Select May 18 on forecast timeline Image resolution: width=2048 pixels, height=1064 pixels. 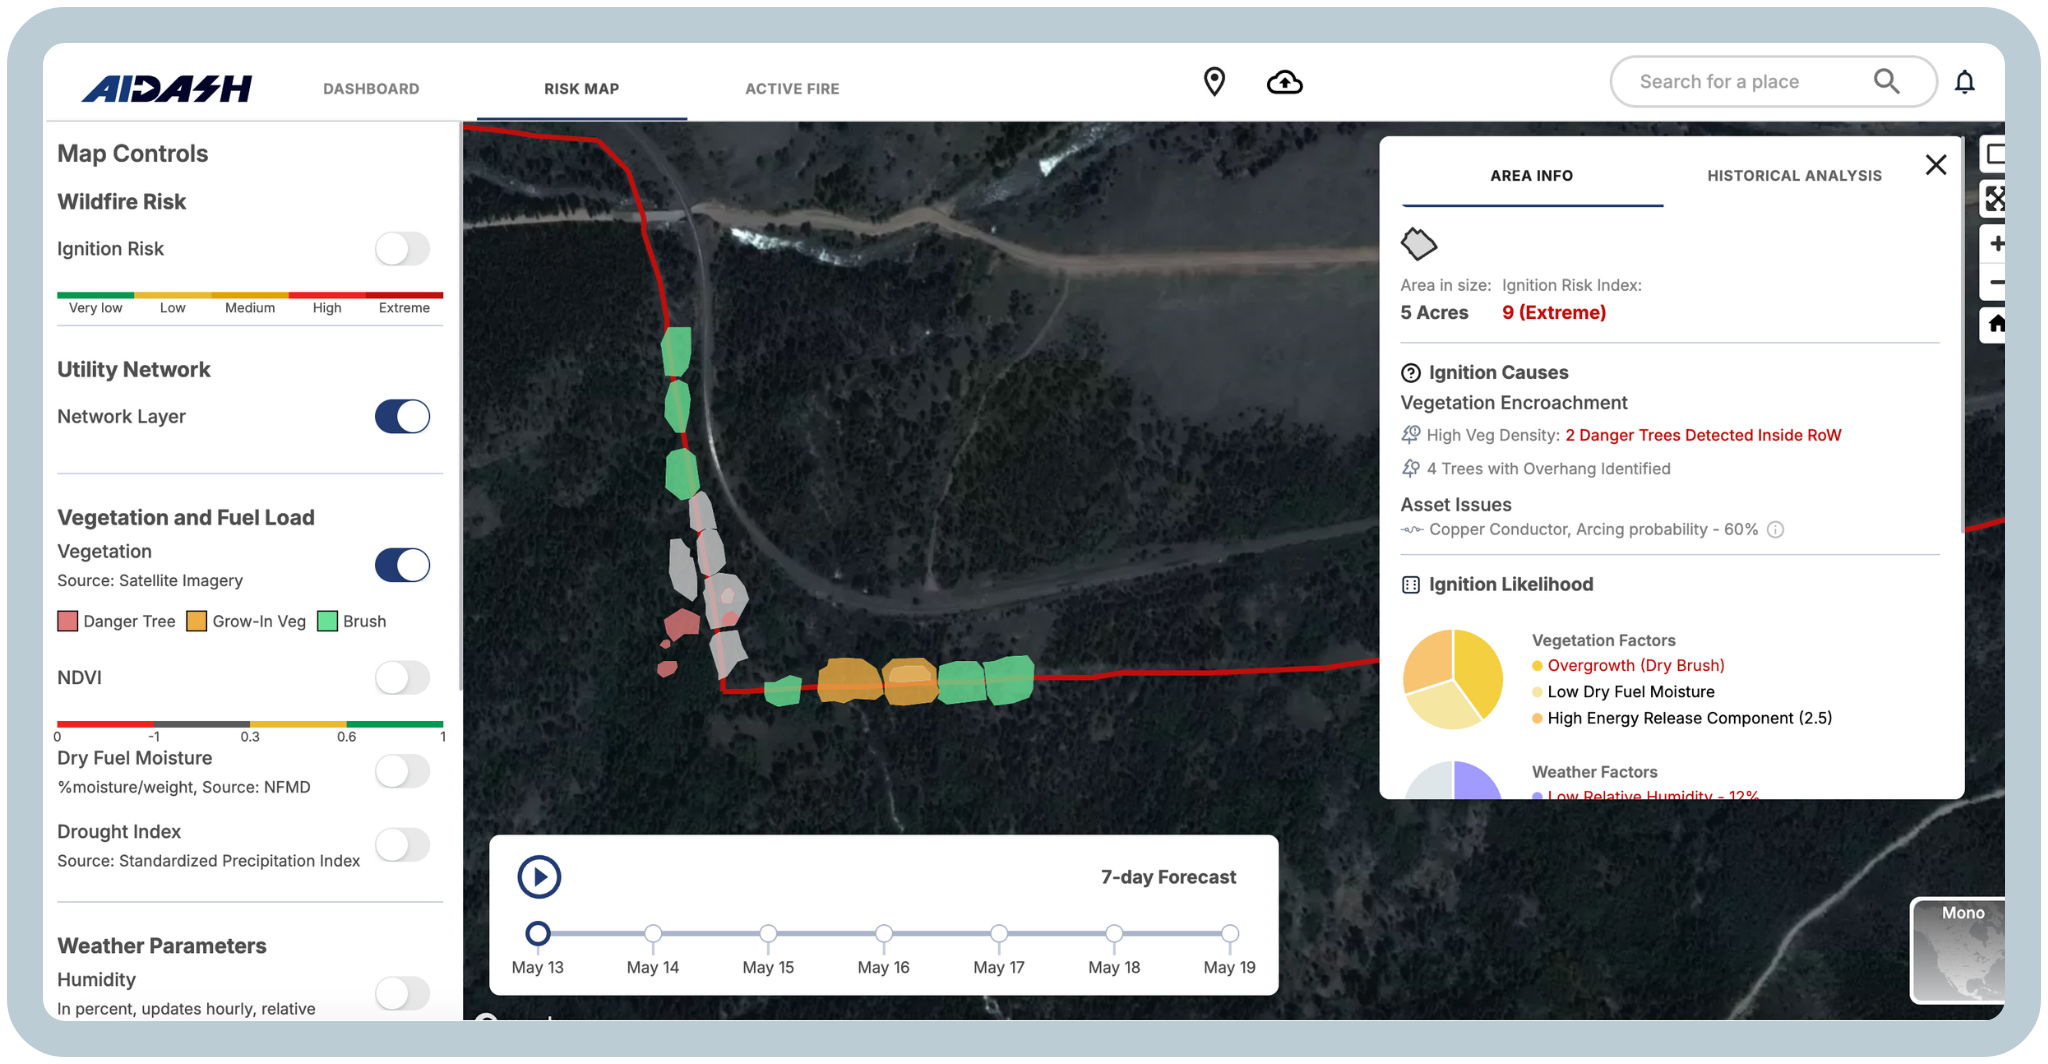(x=1114, y=934)
